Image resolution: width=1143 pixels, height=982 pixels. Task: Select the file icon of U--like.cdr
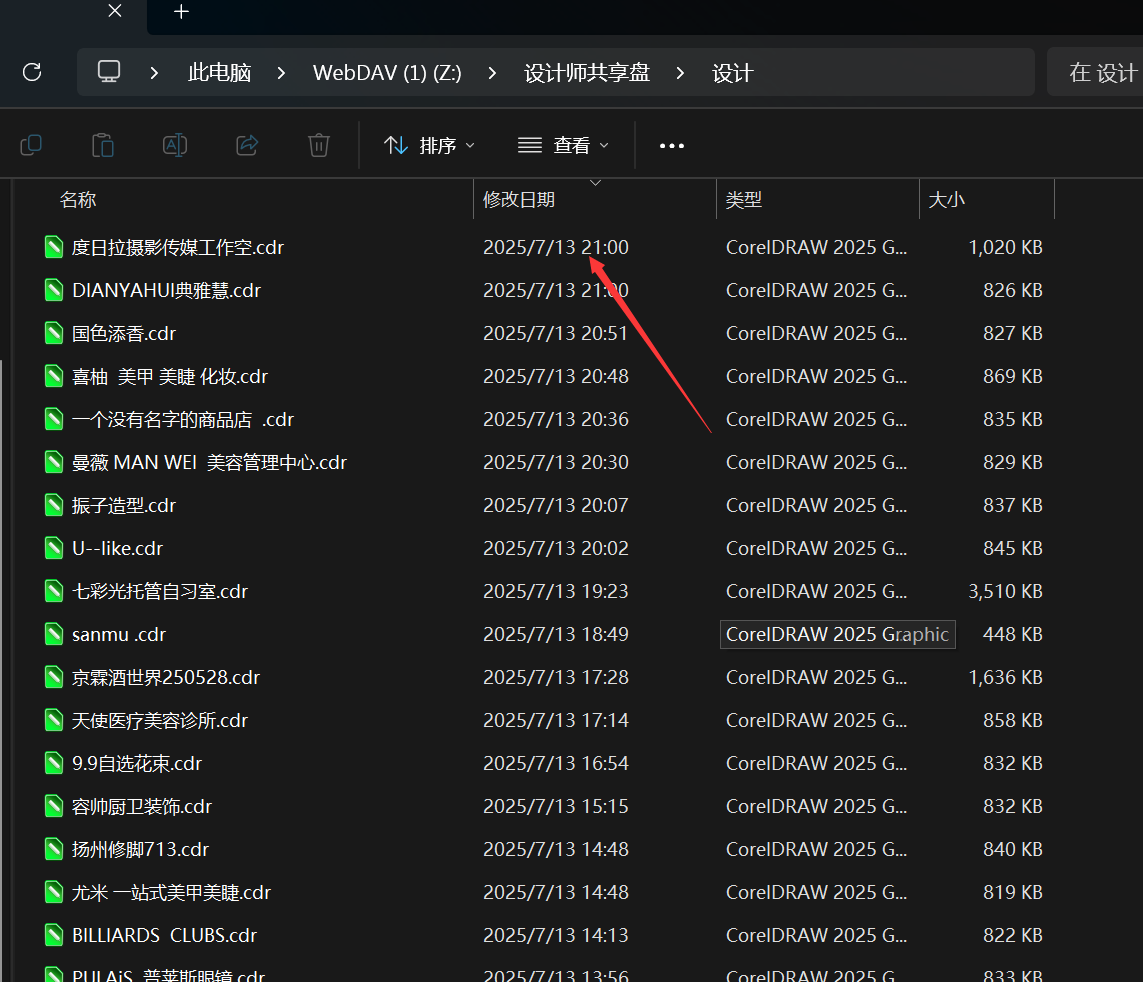pyautogui.click(x=54, y=548)
